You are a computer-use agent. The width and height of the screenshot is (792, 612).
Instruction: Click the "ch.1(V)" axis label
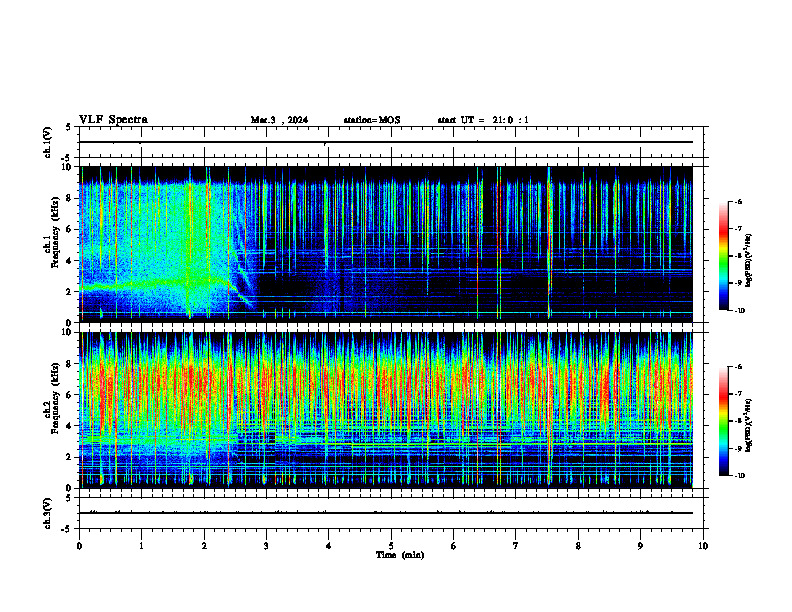click(x=48, y=142)
